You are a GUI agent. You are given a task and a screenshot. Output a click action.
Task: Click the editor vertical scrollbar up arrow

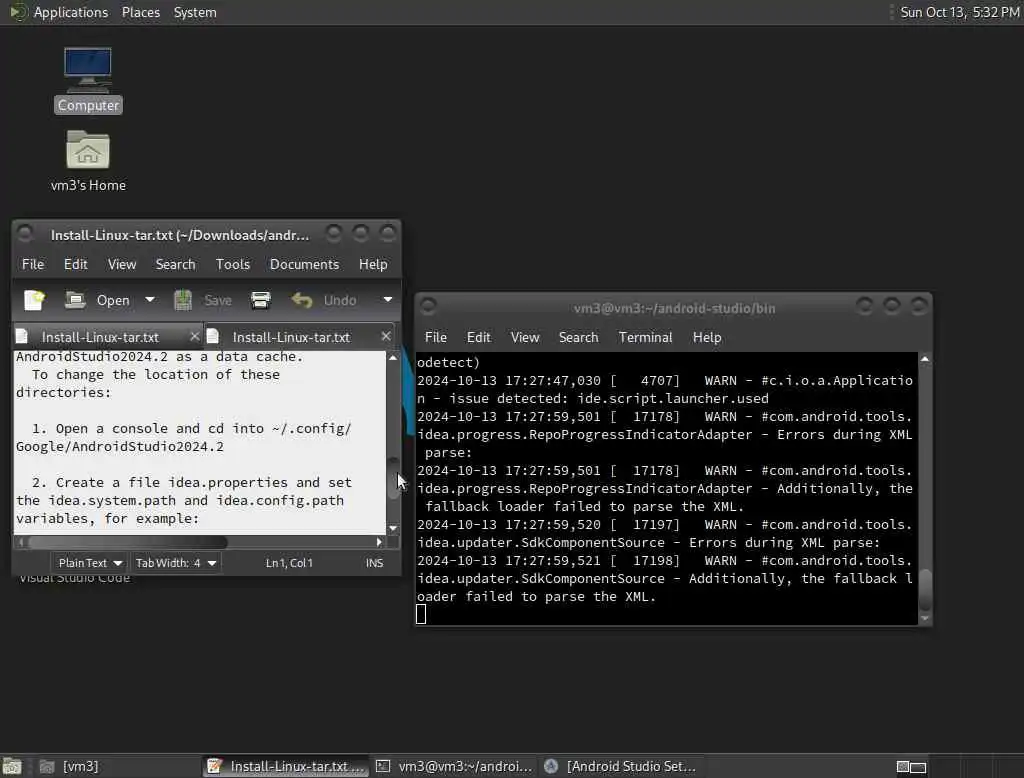[x=393, y=358]
